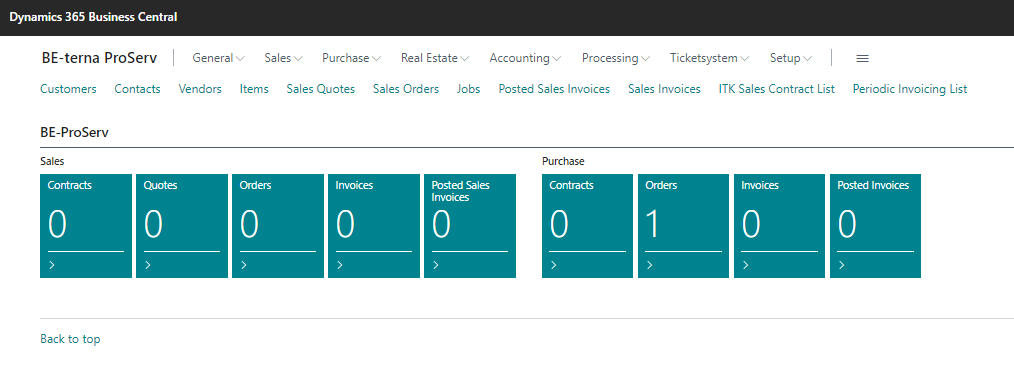Screen dimensions: 1014x373
Task: Click the Sales group label above tiles
Action: [52, 162]
